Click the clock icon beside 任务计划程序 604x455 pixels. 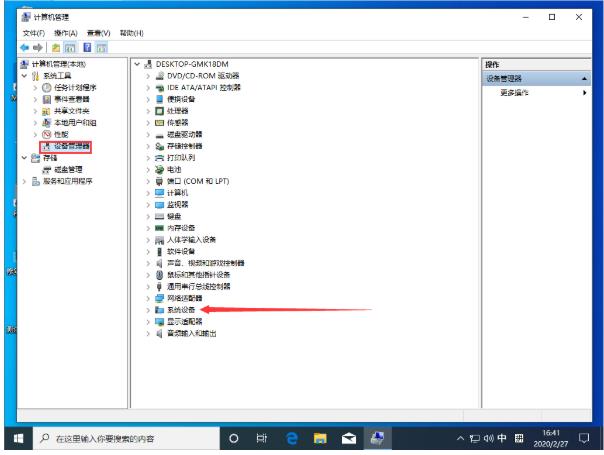click(47, 87)
